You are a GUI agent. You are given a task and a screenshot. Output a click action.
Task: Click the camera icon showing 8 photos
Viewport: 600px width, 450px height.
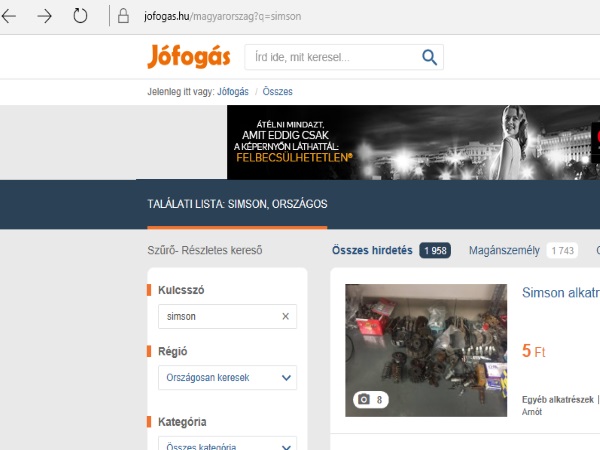pyautogui.click(x=370, y=399)
